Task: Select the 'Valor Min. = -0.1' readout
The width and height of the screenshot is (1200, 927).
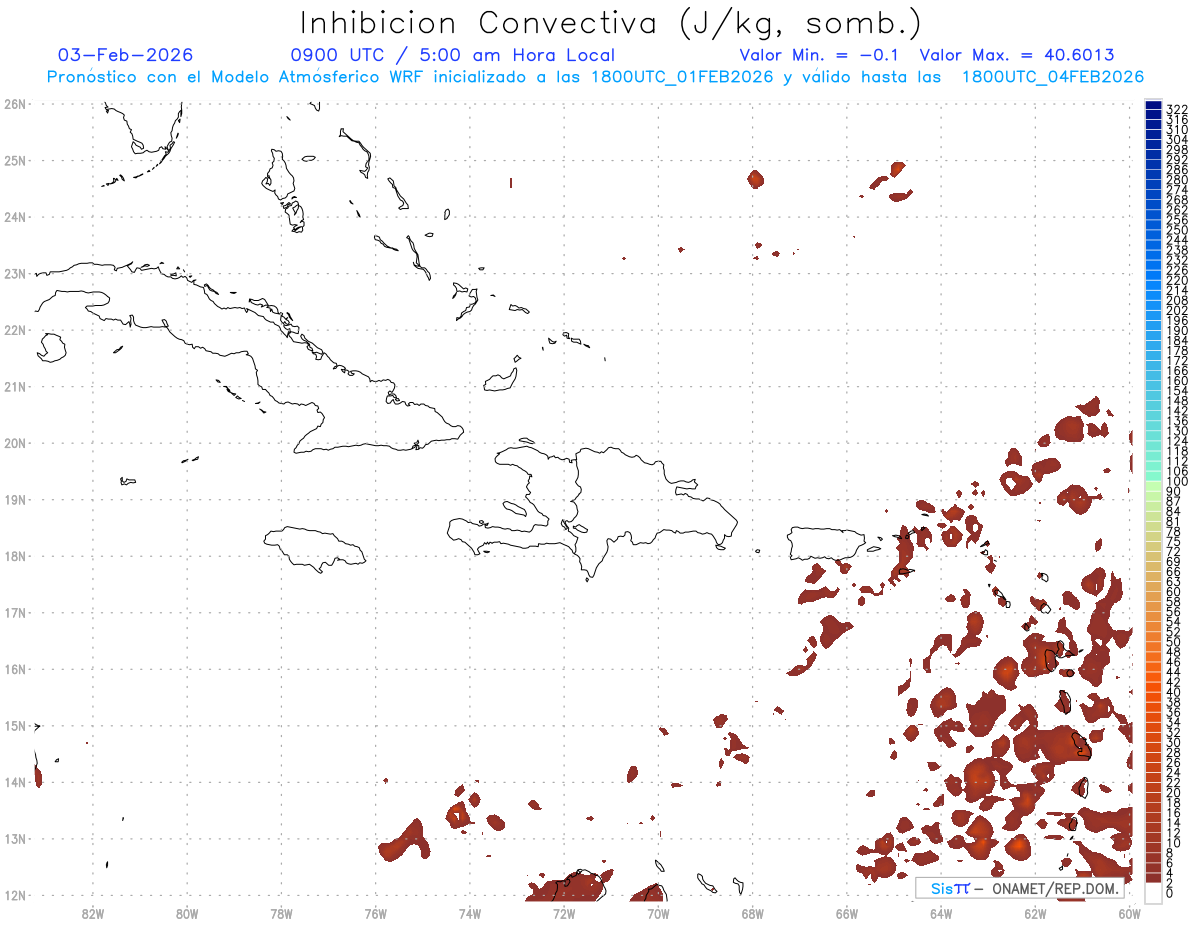Action: [x=820, y=55]
